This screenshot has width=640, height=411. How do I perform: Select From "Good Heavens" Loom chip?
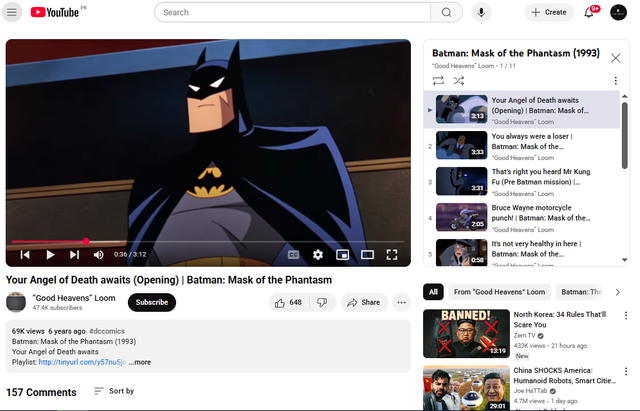pyautogui.click(x=499, y=292)
